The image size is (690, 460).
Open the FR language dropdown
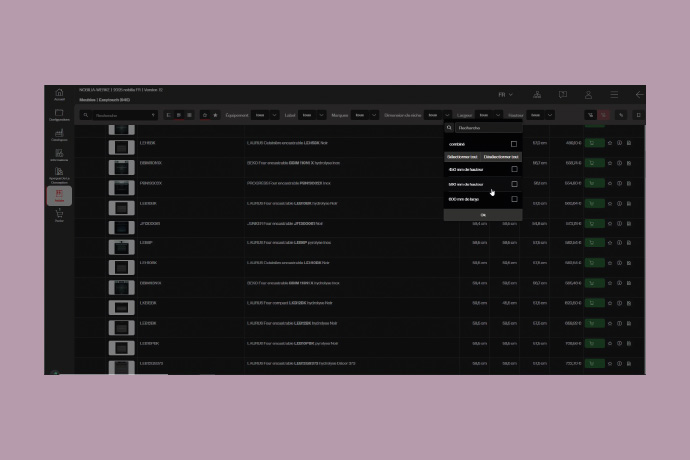(505, 95)
